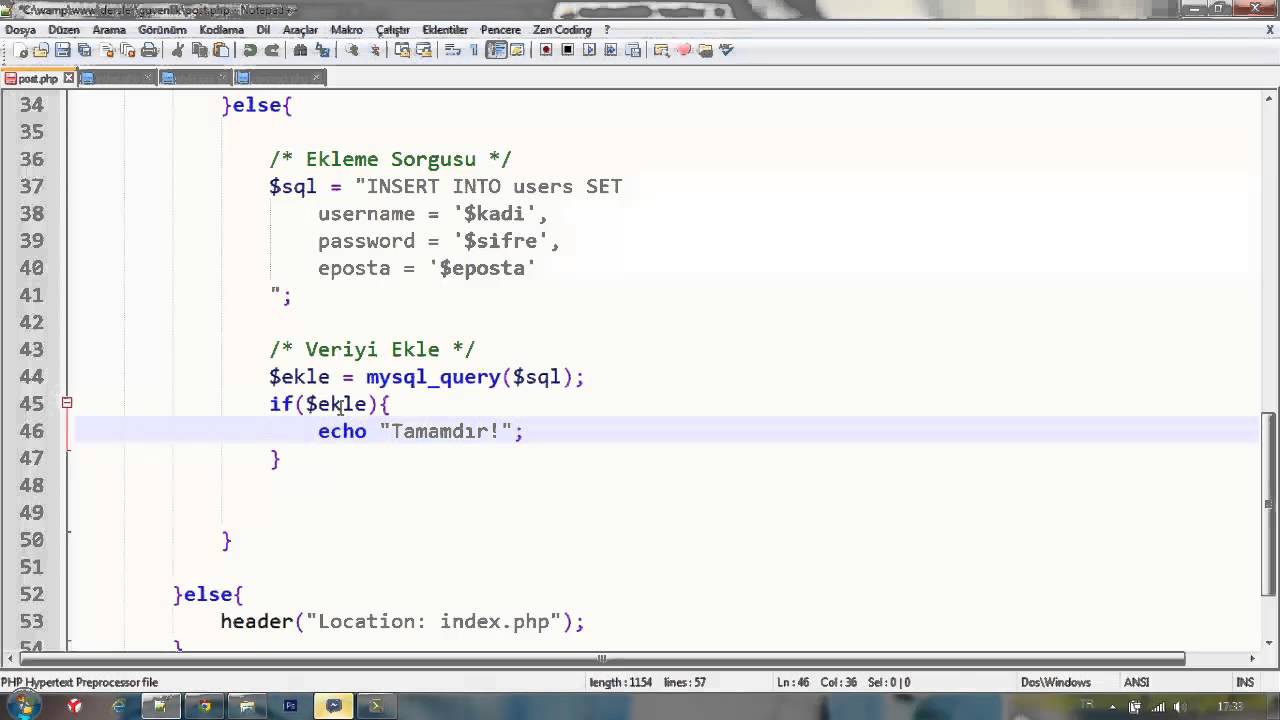Open the Çalıştır menu
Image resolution: width=1280 pixels, height=720 pixels.
[x=393, y=30]
